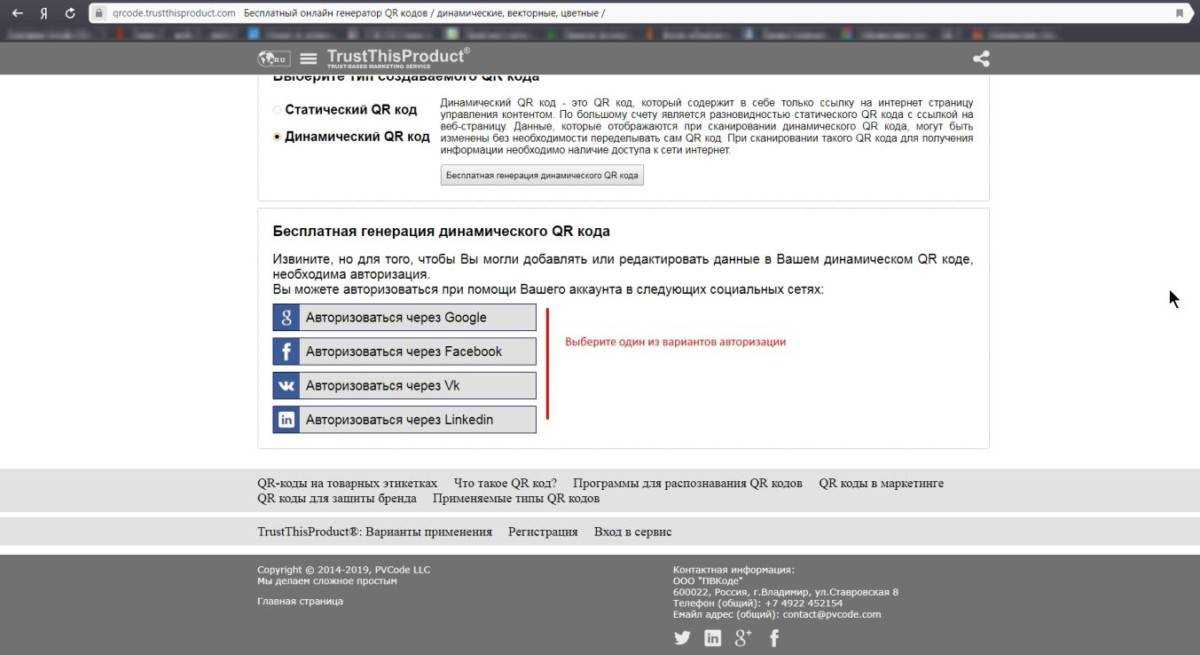
Task: Open Google Plus icon in footer
Action: 743,638
